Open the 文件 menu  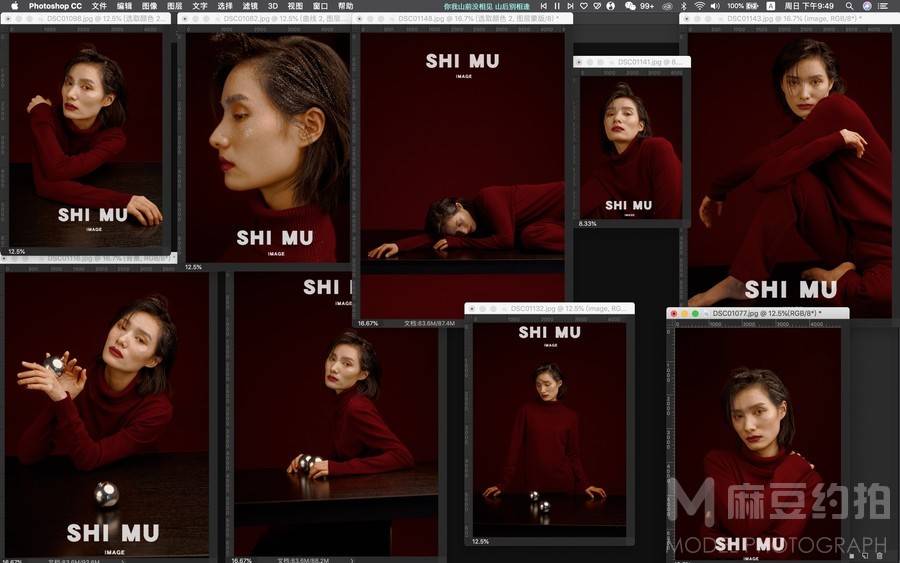(99, 6)
